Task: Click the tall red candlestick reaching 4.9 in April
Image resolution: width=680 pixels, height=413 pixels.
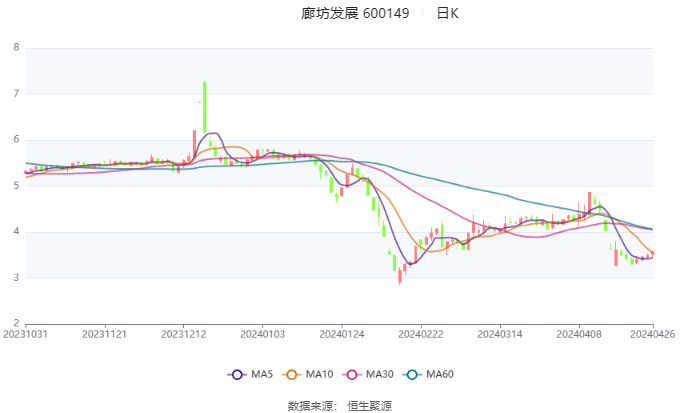Action: (x=589, y=202)
